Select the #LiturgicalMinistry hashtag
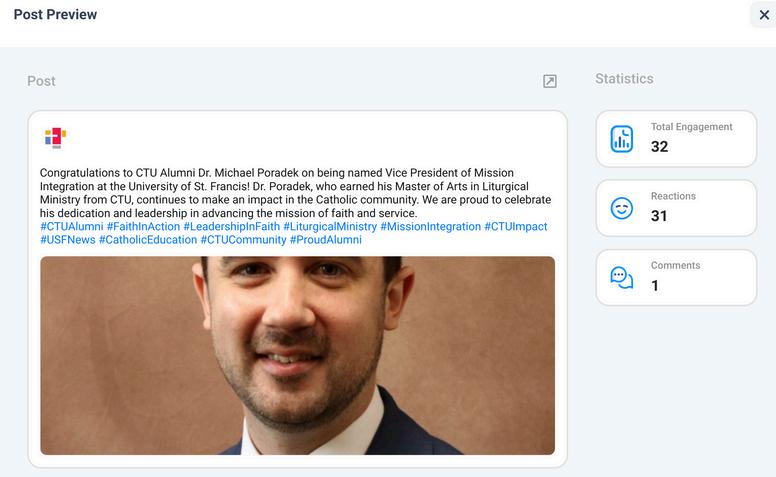The height and width of the screenshot is (477, 776). pyautogui.click(x=330, y=227)
